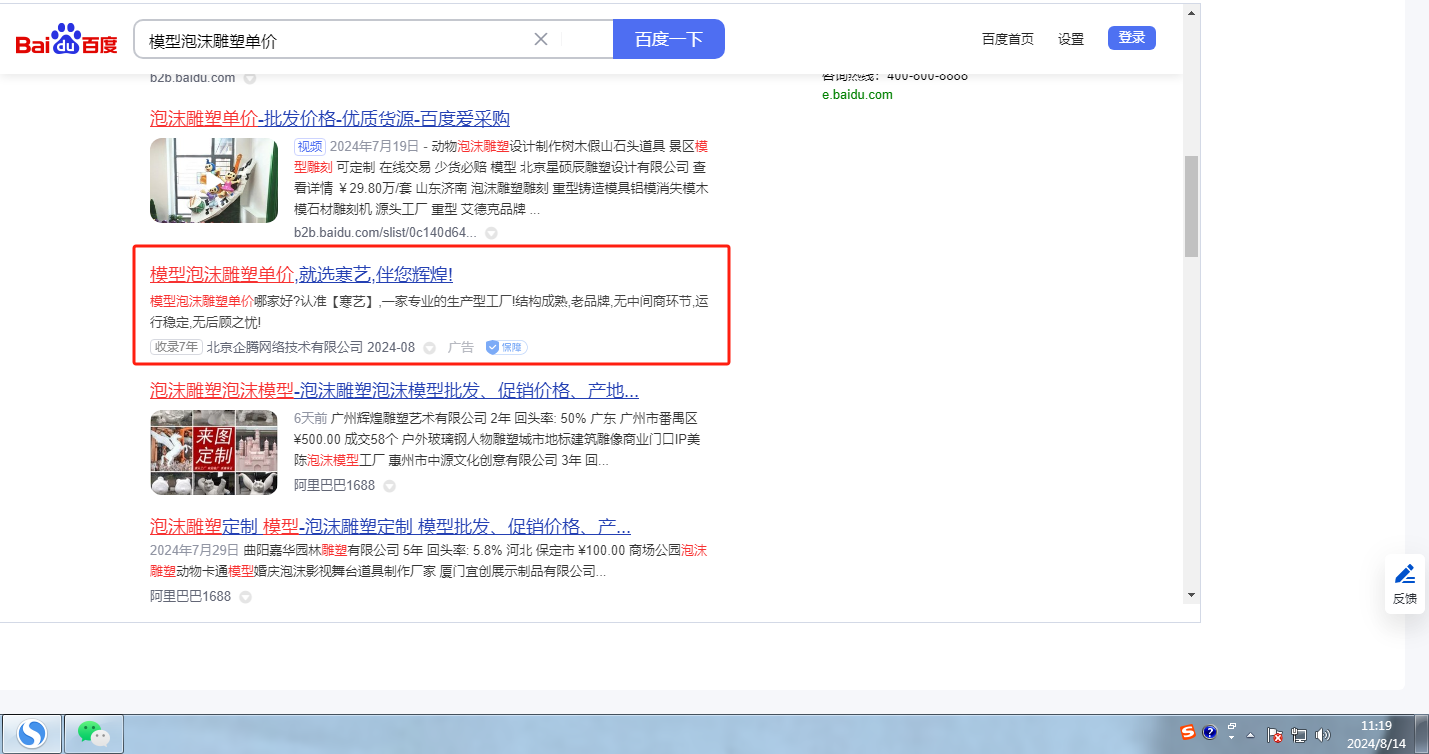Click the Sogou input method tray icon
Screen dimensions: 1429x754
tap(1188, 732)
